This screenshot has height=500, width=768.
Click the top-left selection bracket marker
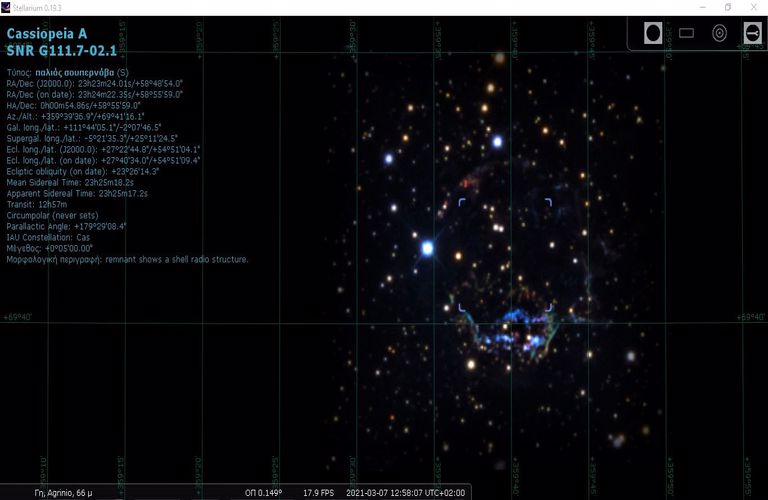[462, 203]
